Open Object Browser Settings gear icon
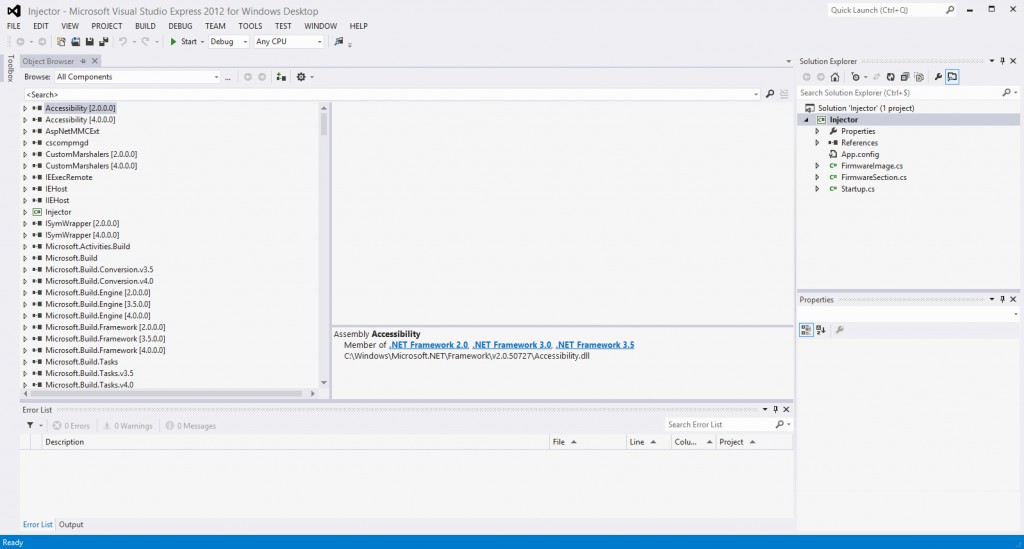Viewport: 1024px width, 549px height. [301, 77]
